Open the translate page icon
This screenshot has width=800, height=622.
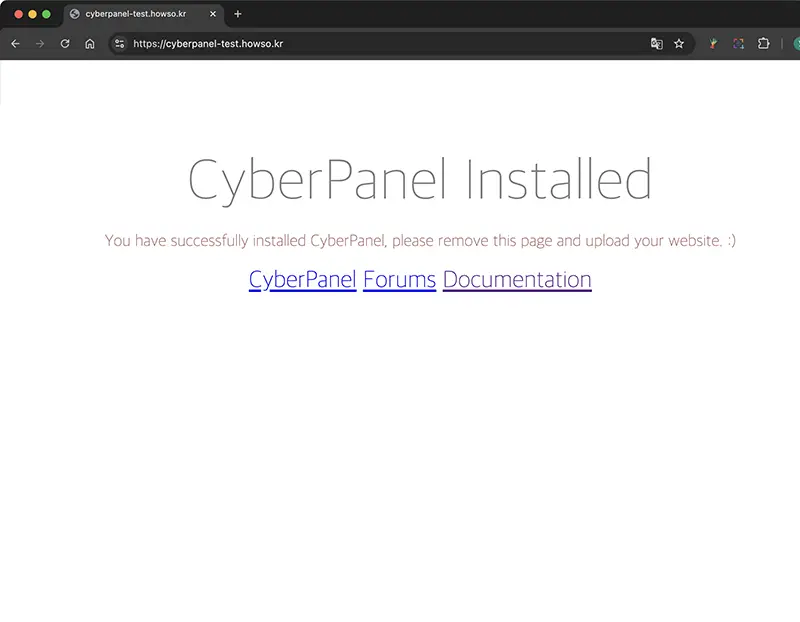pyautogui.click(x=657, y=44)
